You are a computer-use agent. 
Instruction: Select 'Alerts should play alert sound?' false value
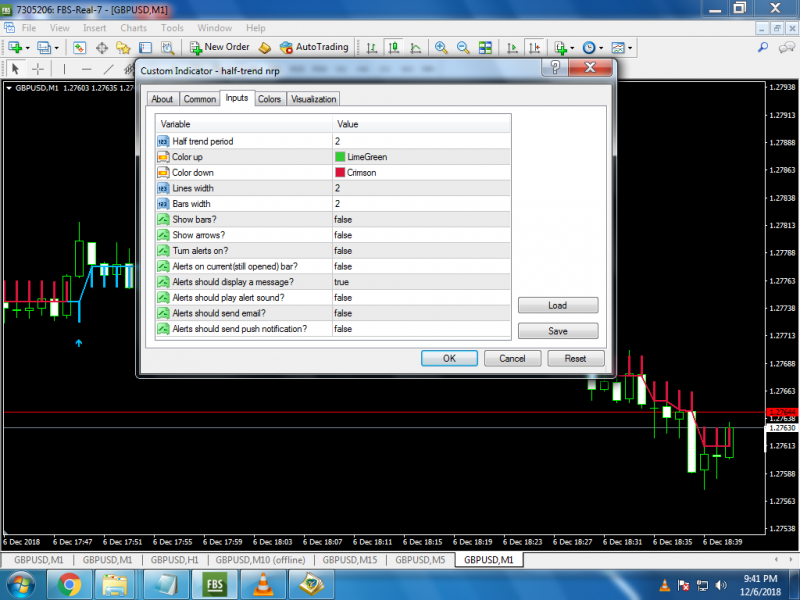(x=421, y=297)
